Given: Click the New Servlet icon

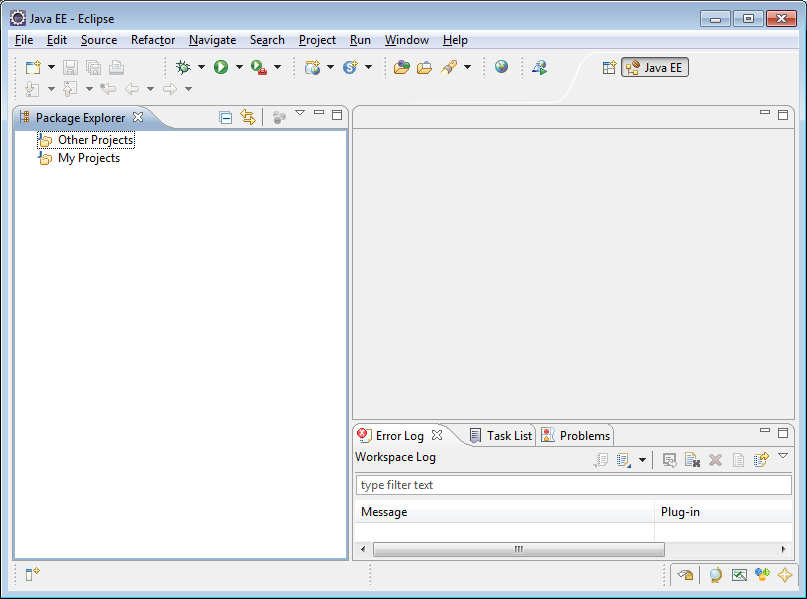Looking at the screenshot, I should (350, 67).
